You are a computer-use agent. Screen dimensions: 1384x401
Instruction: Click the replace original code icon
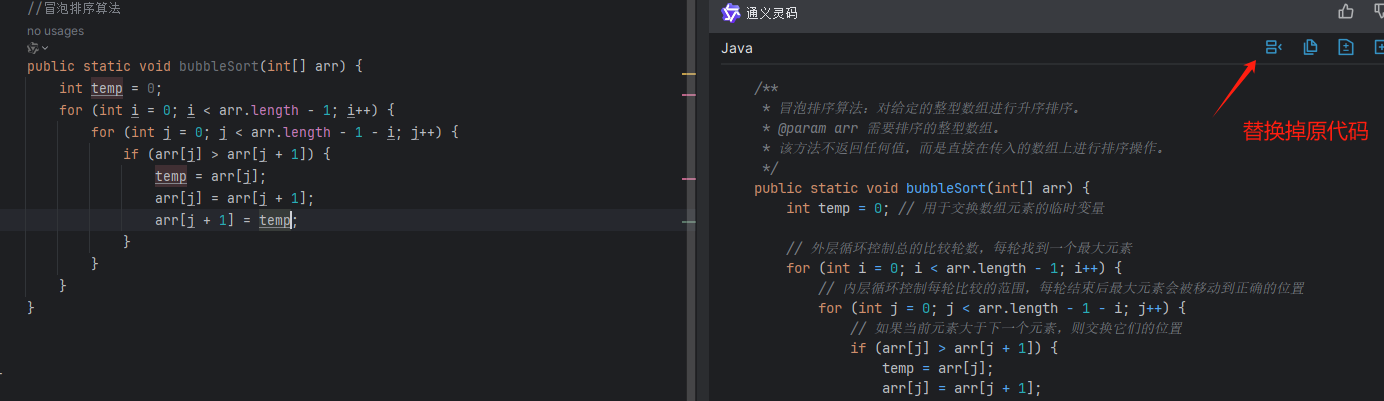(x=1273, y=47)
